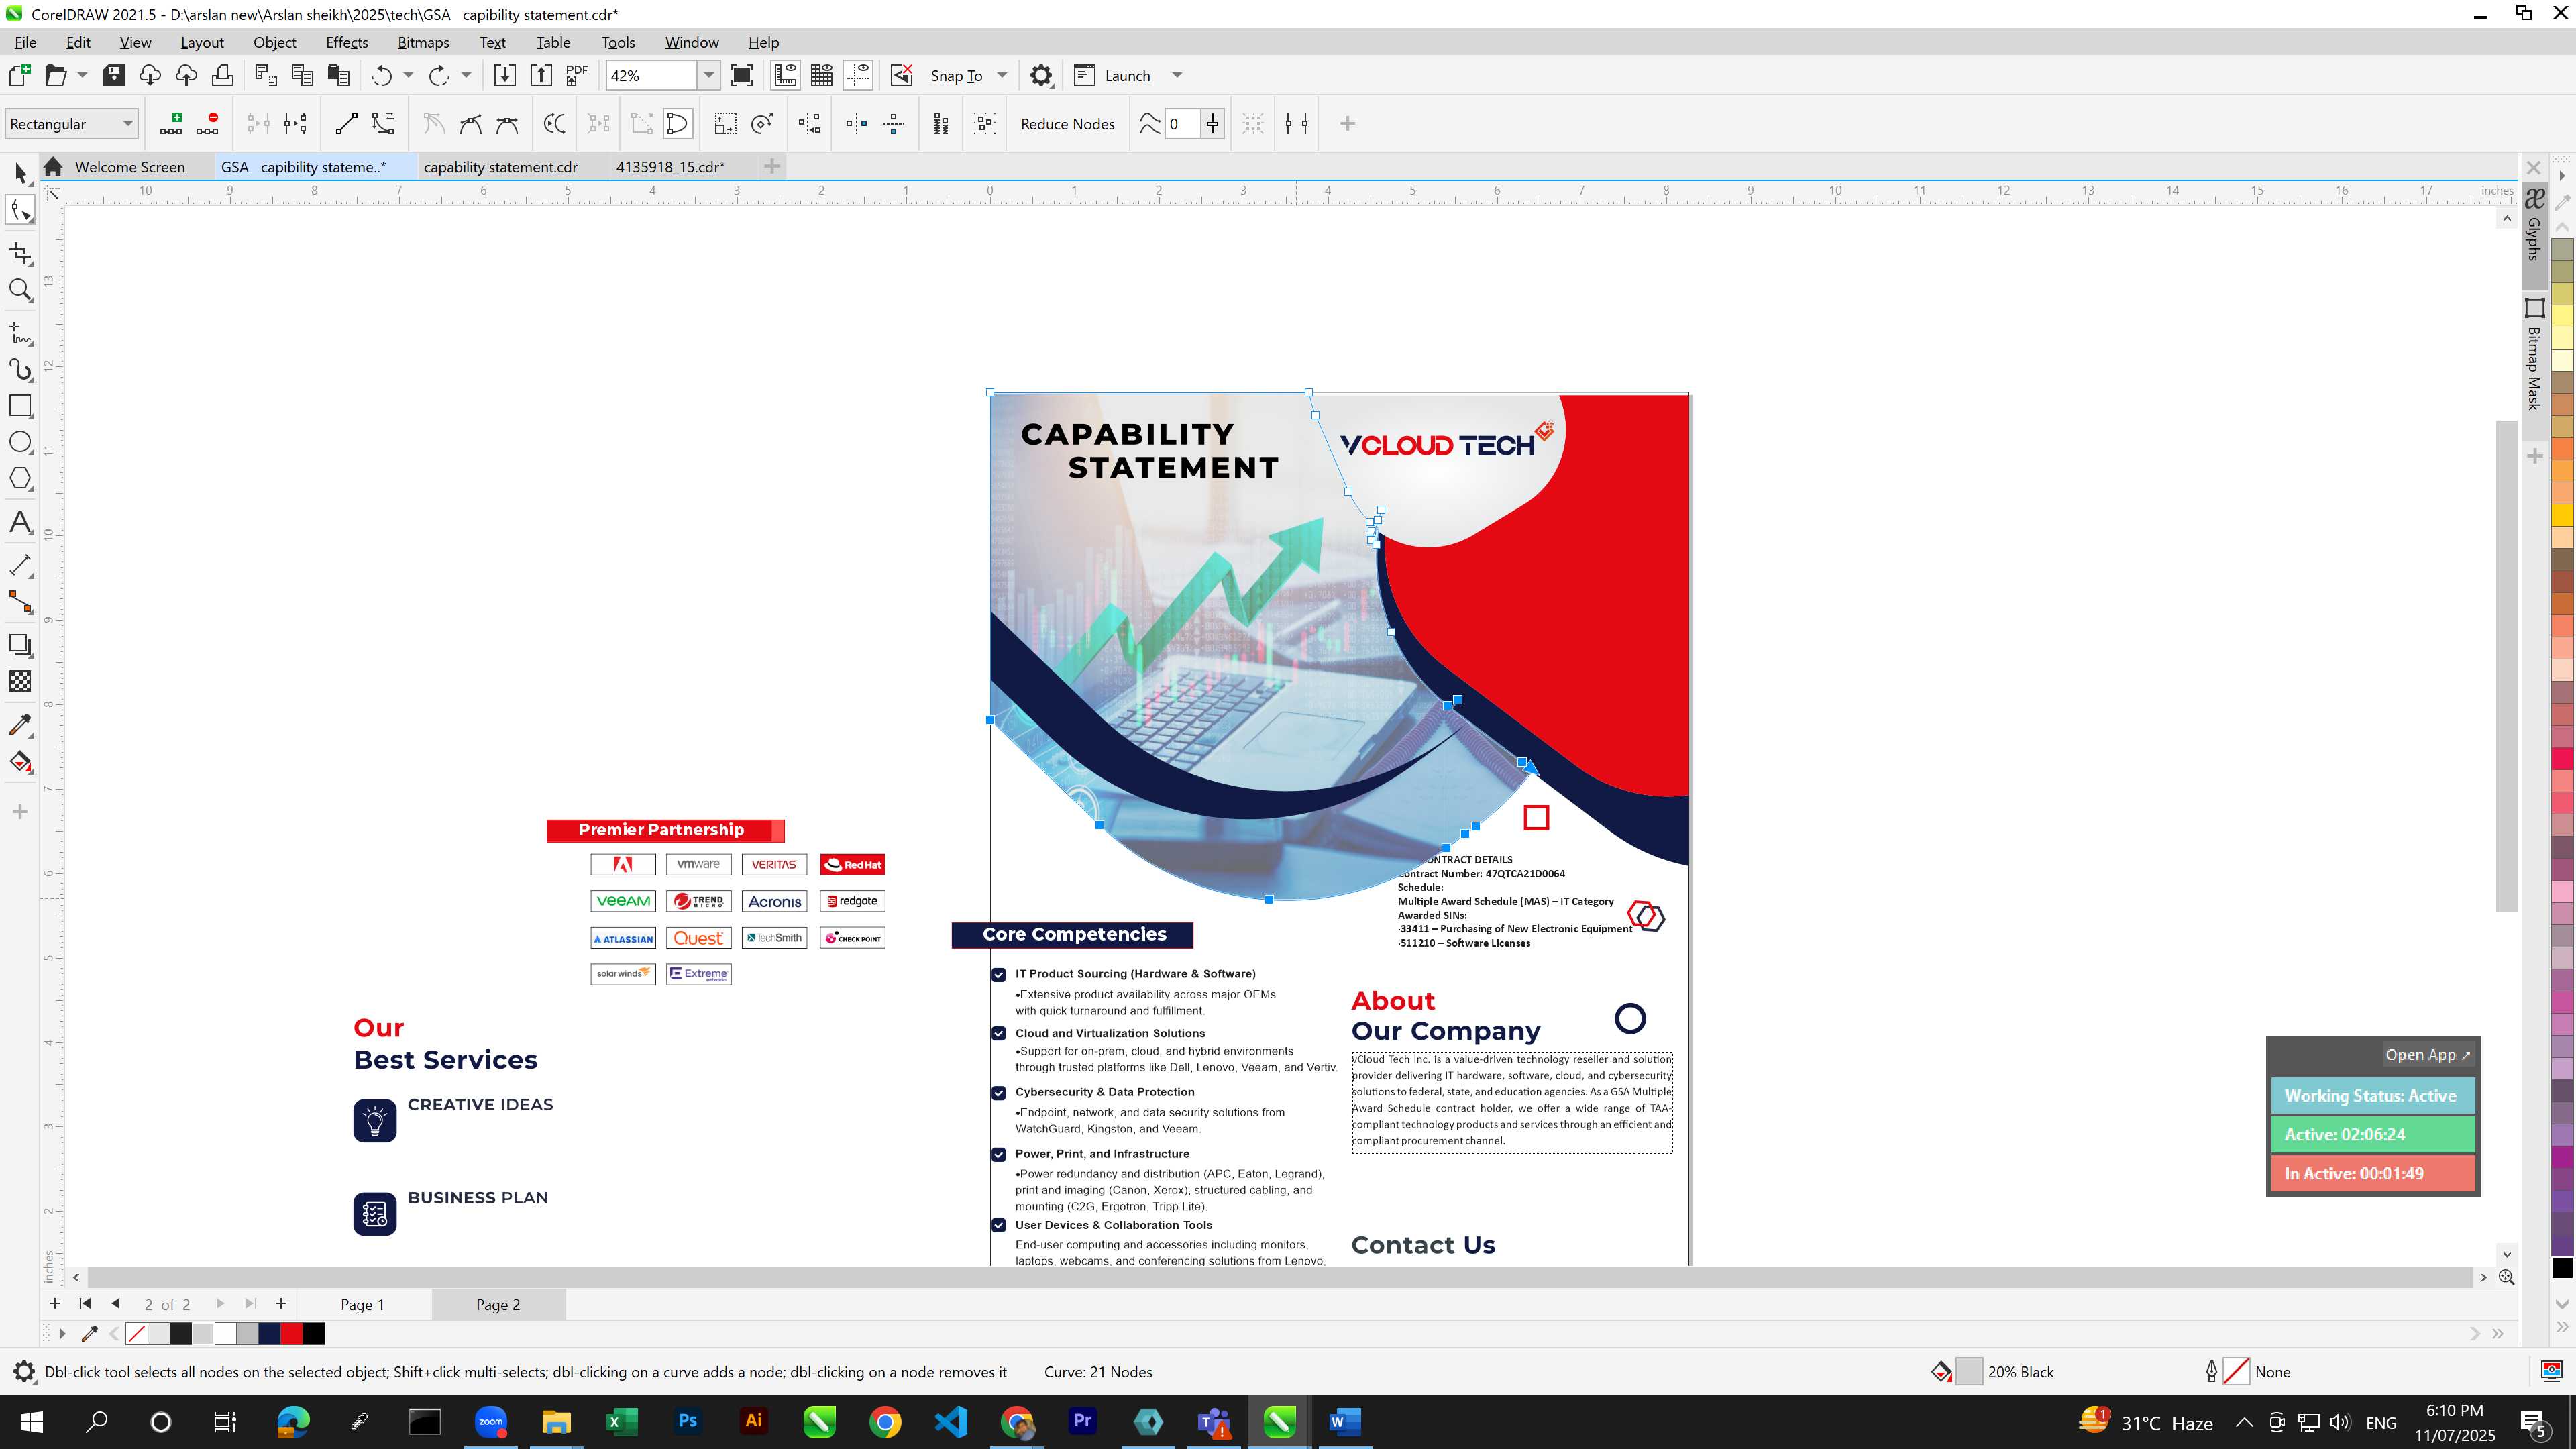This screenshot has width=2576, height=1449.
Task: Select the Text tool
Action: [20, 522]
